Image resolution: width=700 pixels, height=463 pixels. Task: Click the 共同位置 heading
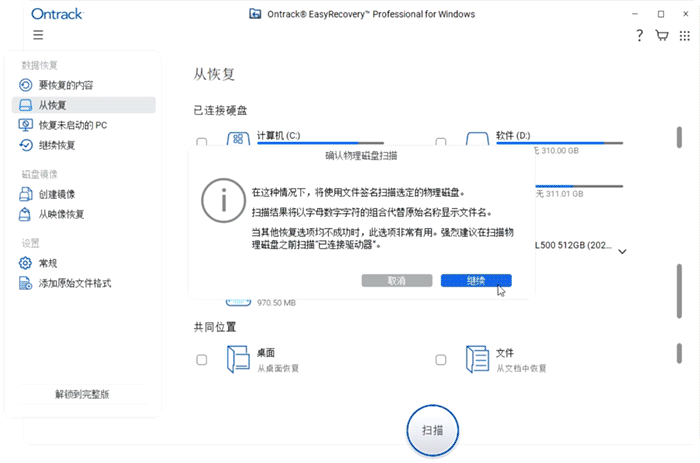[215, 327]
